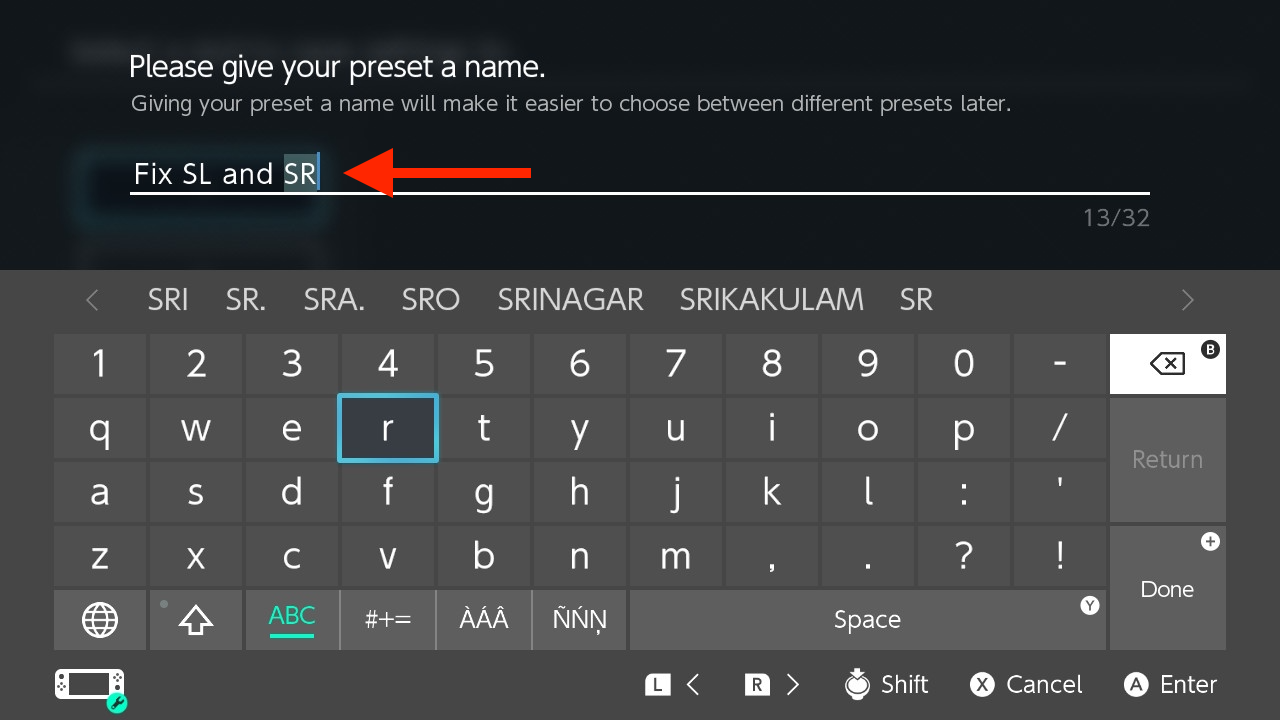Screen dimensions: 1280x720
Task: Tap the backspace delete key
Action: [1168, 364]
